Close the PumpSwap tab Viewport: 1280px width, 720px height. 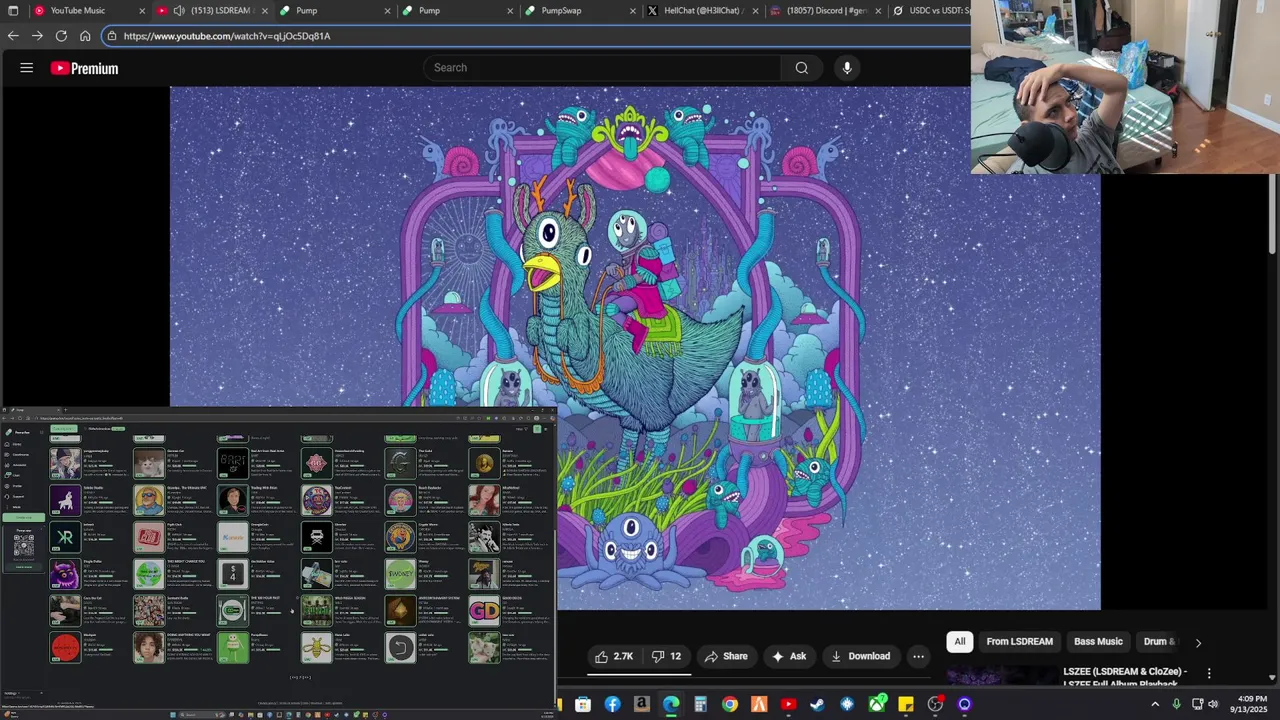tap(633, 11)
